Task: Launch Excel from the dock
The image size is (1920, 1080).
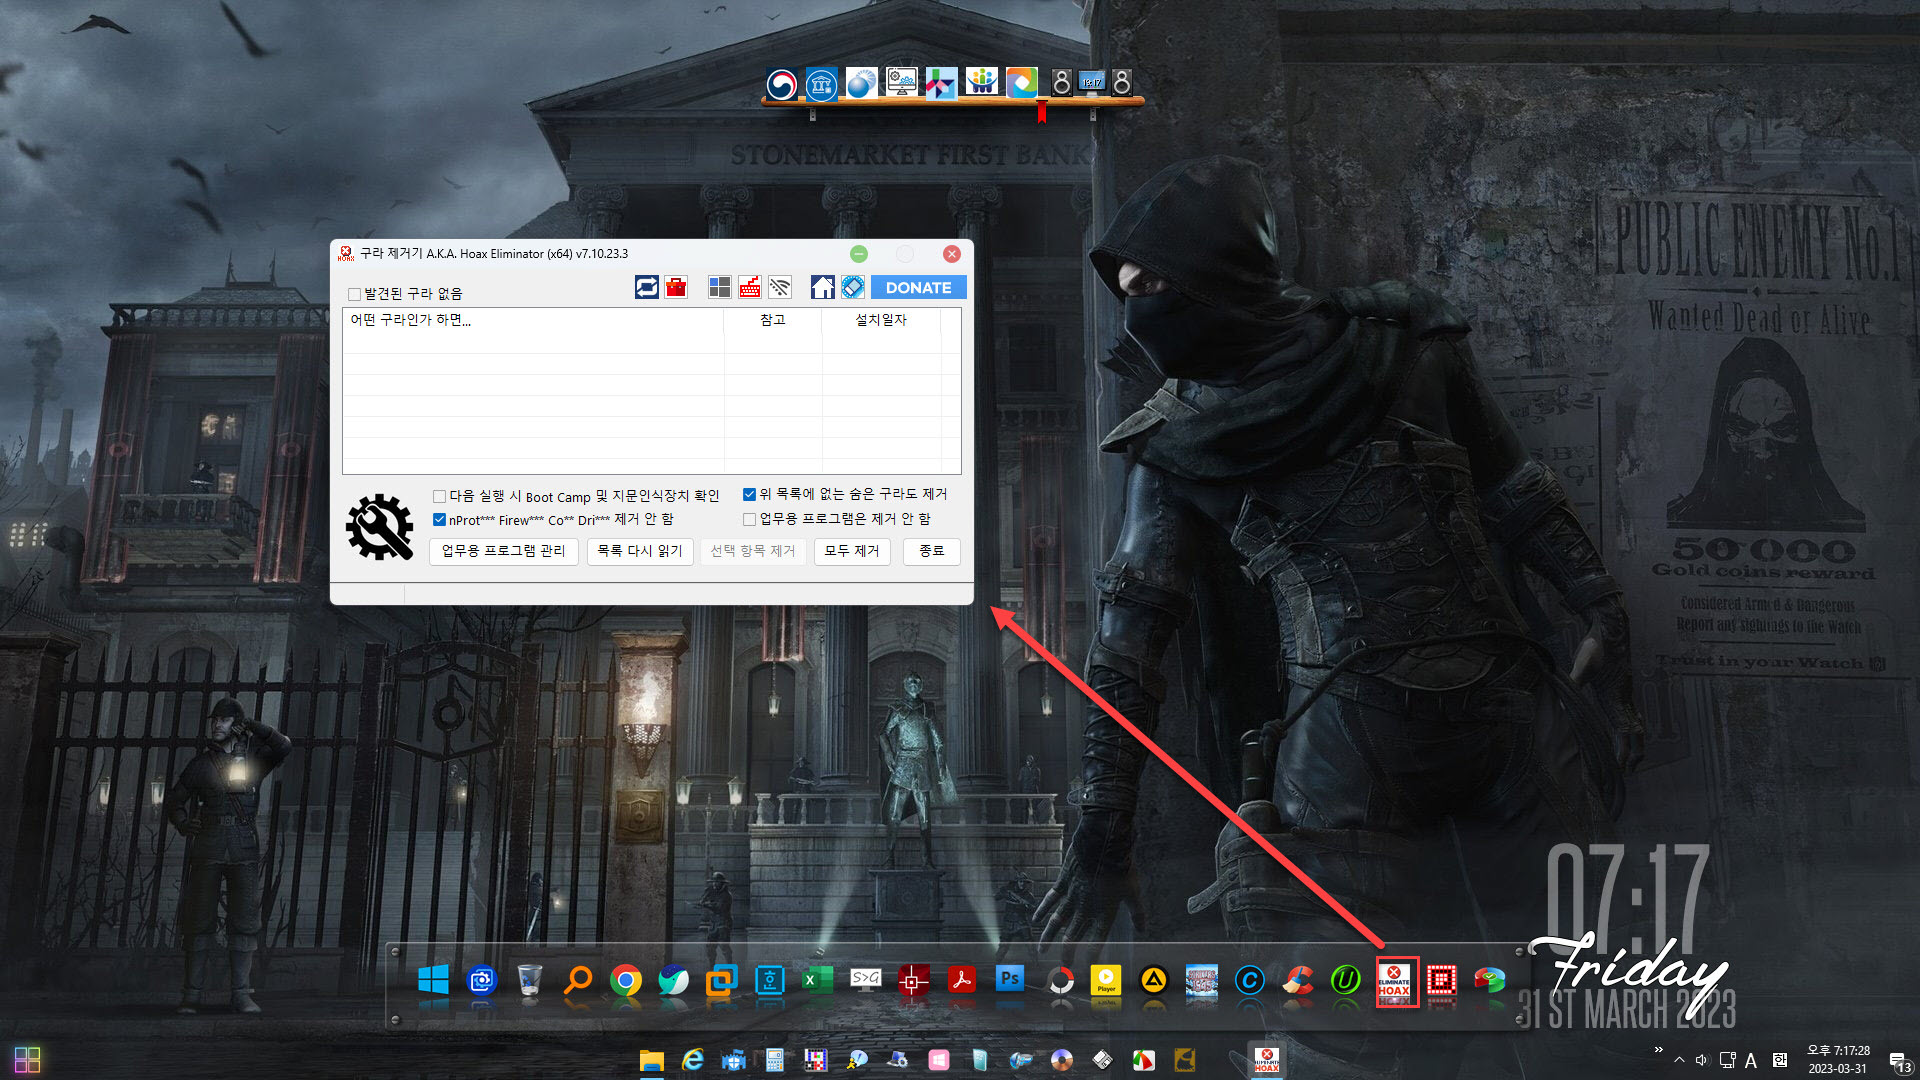Action: [x=818, y=980]
